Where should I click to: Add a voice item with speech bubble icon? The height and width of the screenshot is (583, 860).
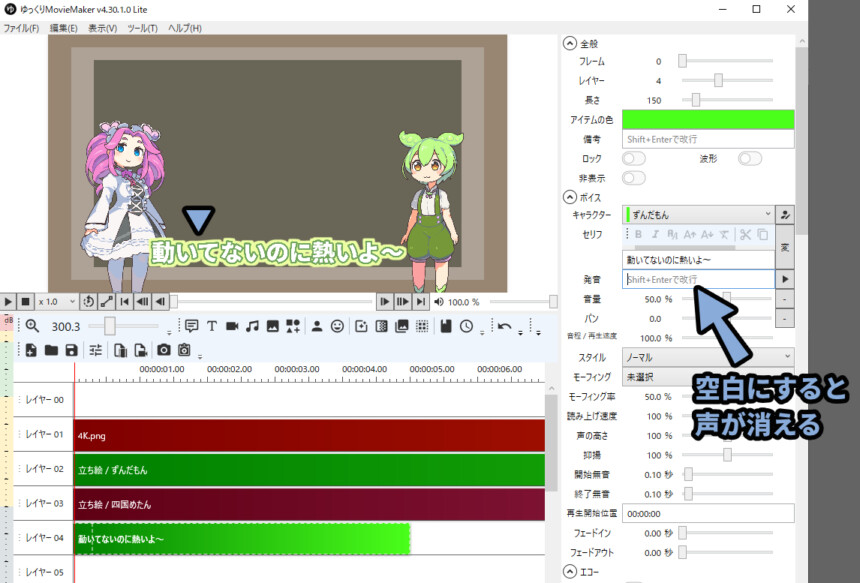(191, 326)
